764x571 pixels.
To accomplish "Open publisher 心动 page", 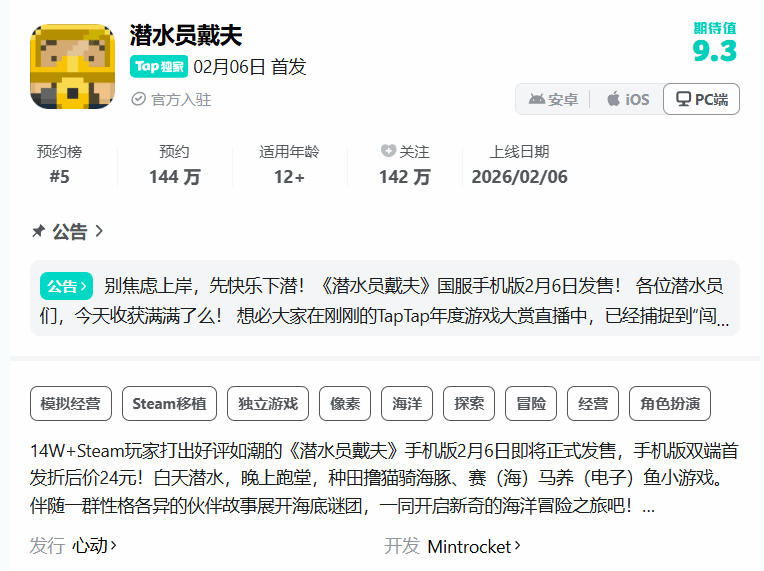I will click(x=94, y=546).
